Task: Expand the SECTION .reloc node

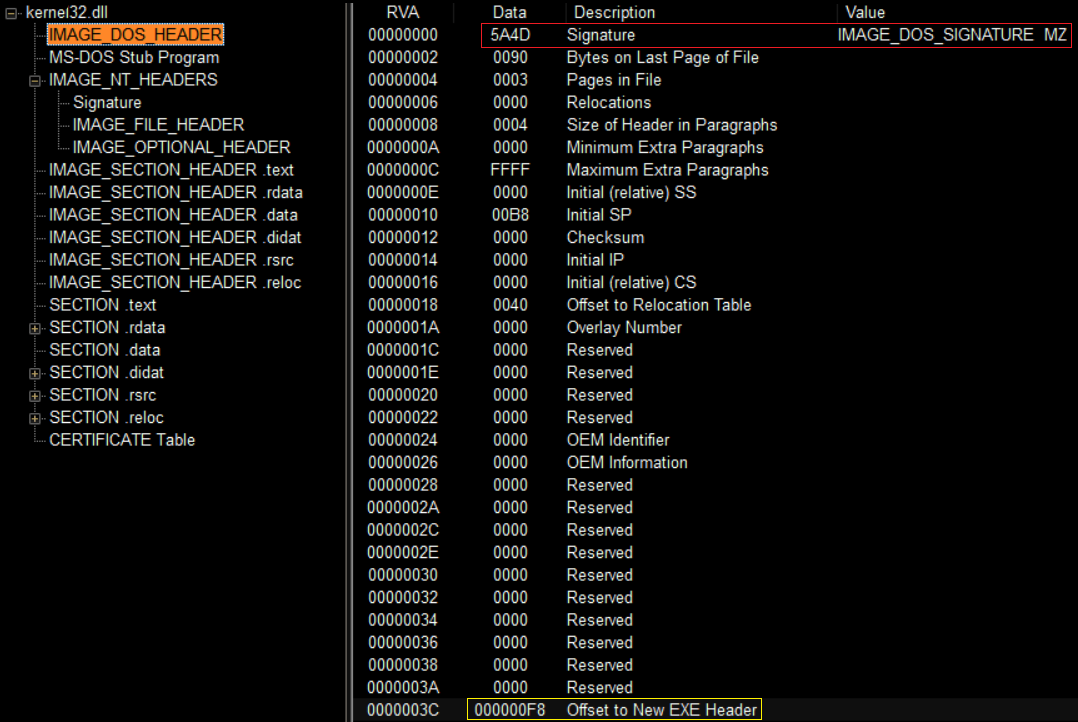Action: pyautogui.click(x=34, y=417)
